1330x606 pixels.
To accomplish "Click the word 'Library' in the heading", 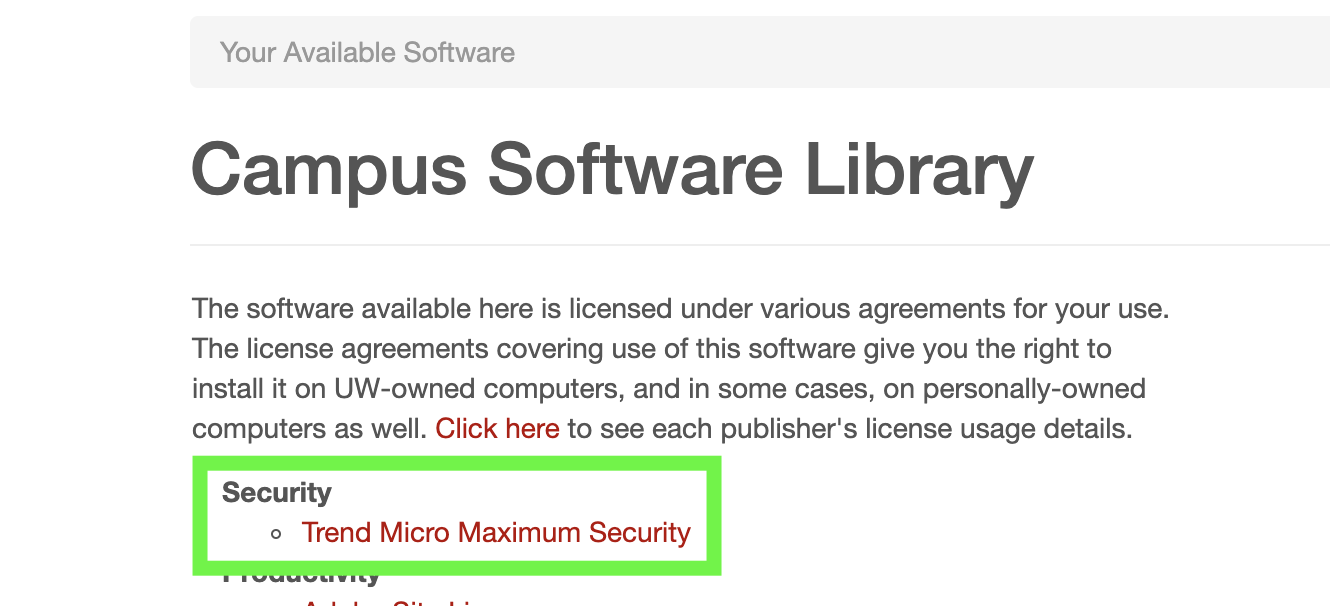I will [x=918, y=168].
